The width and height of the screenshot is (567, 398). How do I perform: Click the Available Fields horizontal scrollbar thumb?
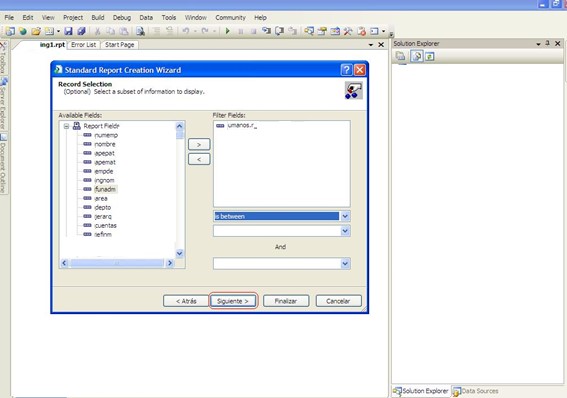tap(117, 263)
